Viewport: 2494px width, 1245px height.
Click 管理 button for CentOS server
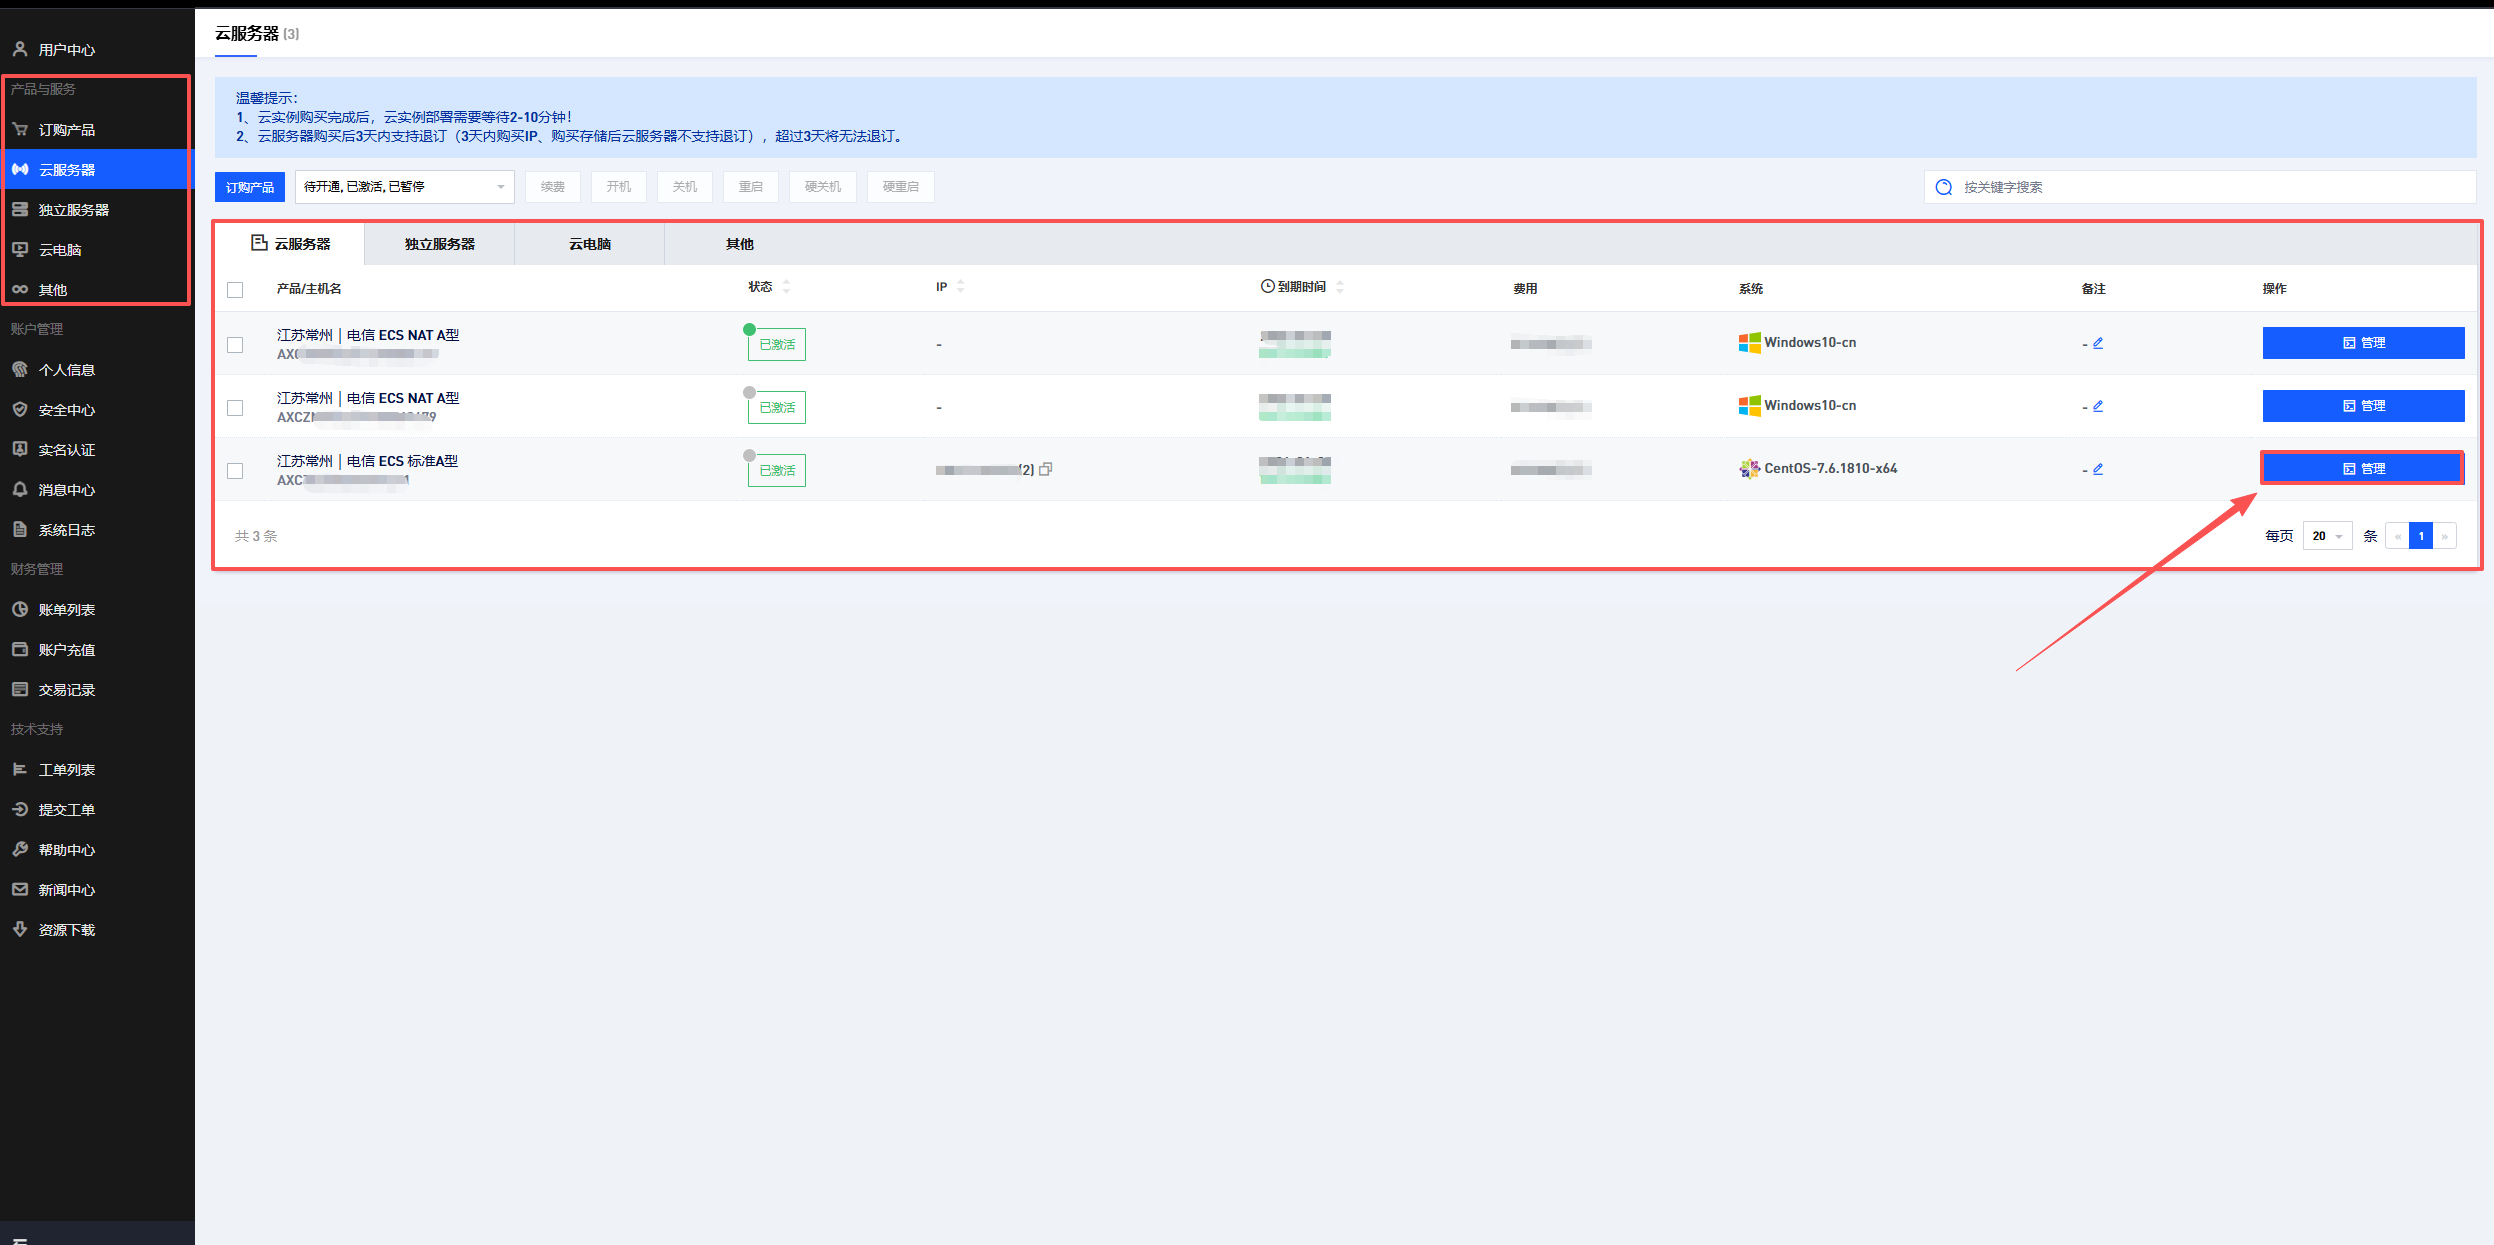tap(2363, 468)
